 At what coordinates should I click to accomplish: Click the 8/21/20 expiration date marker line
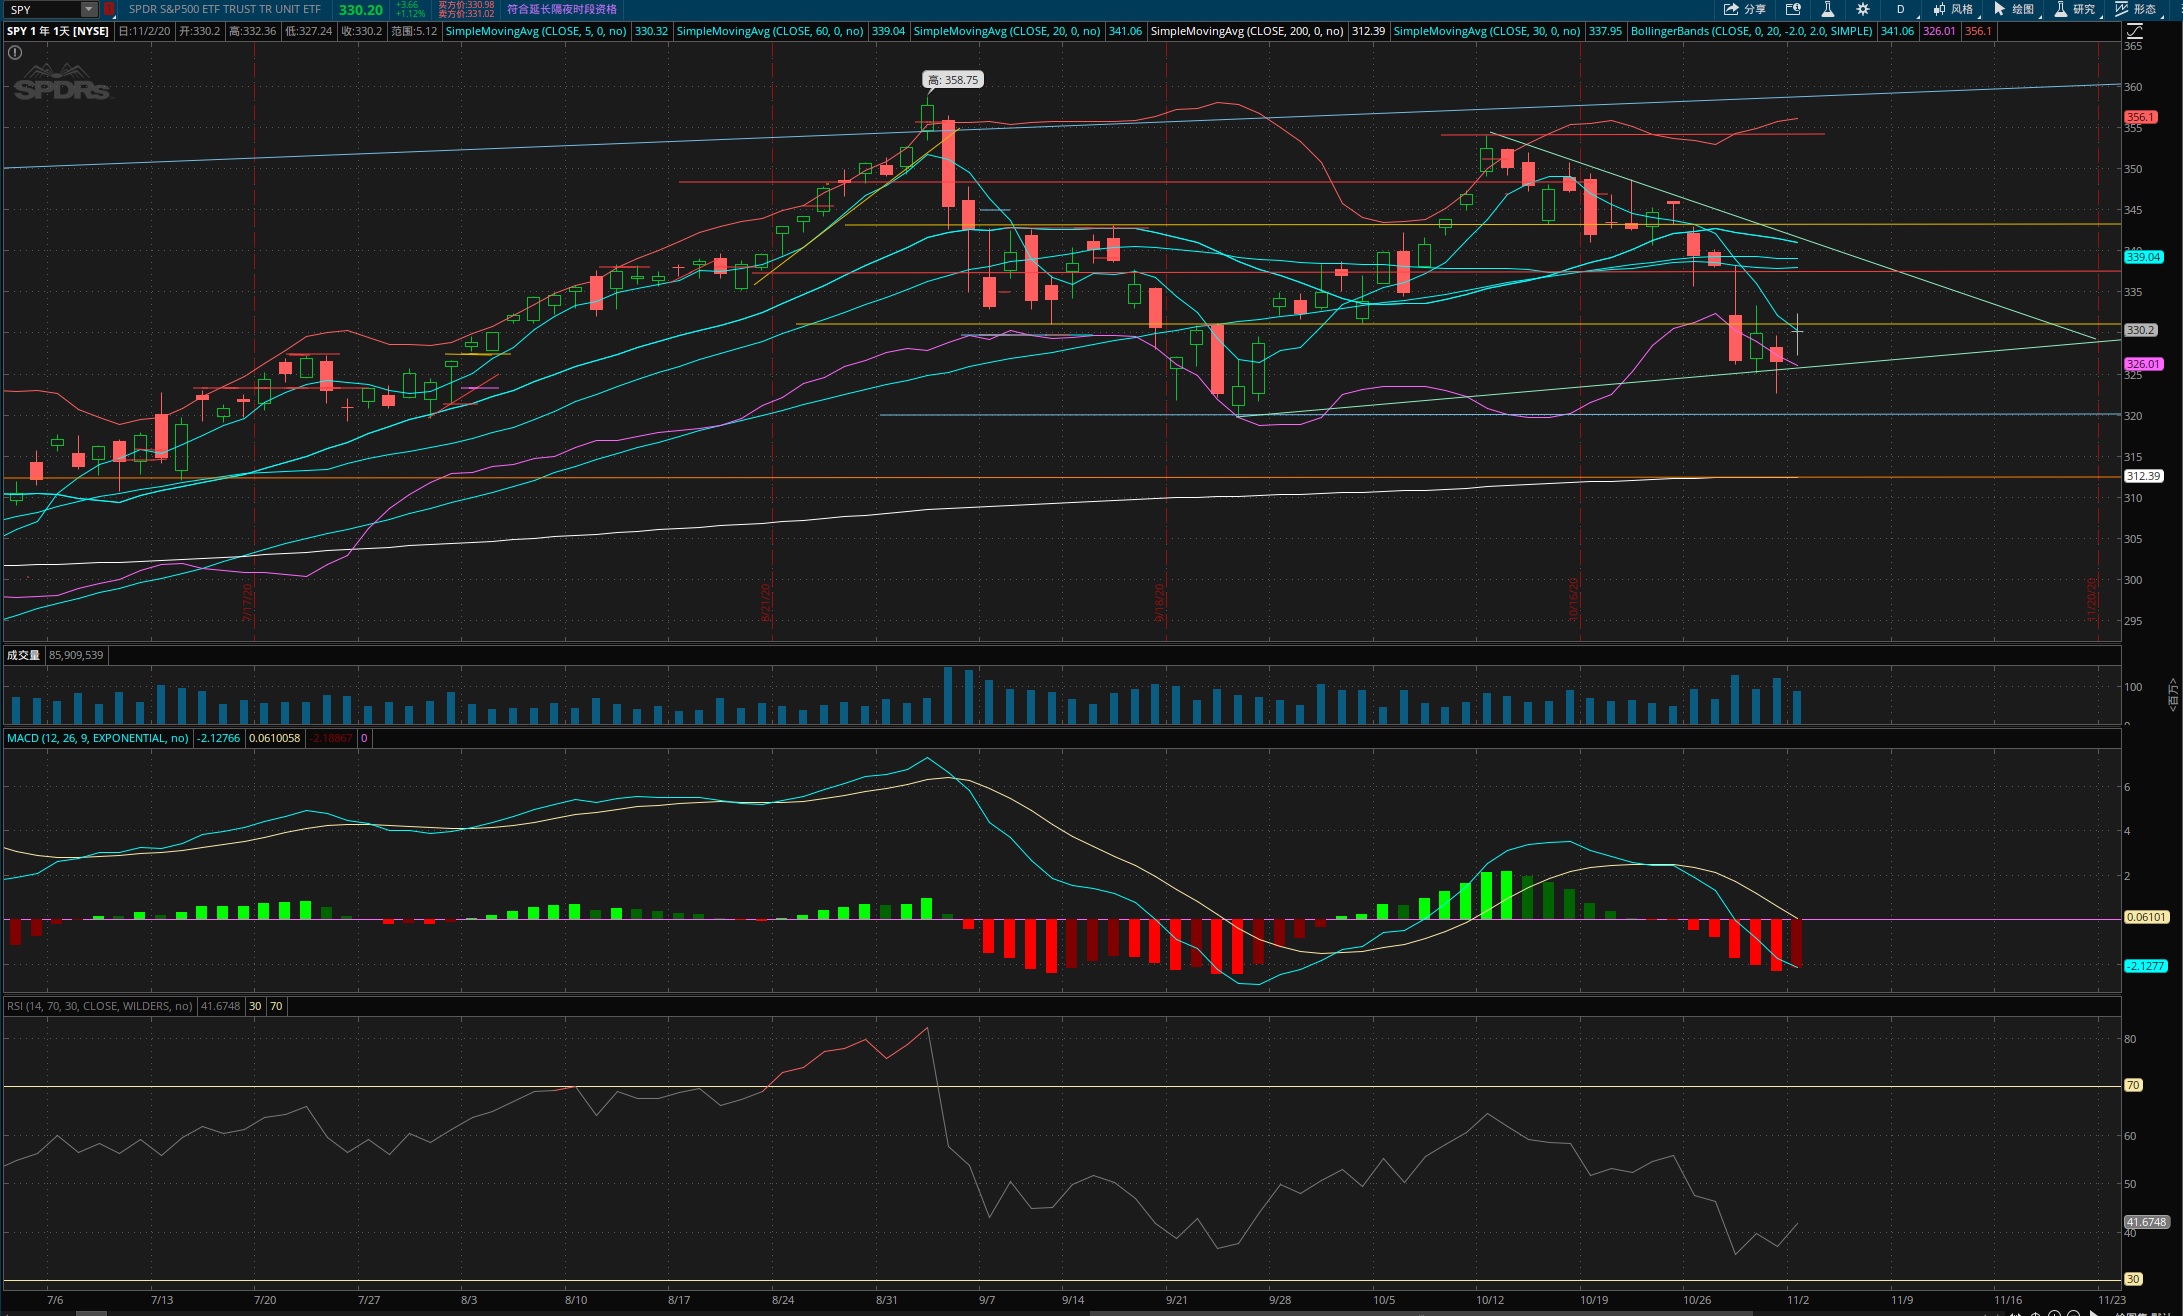point(773,340)
